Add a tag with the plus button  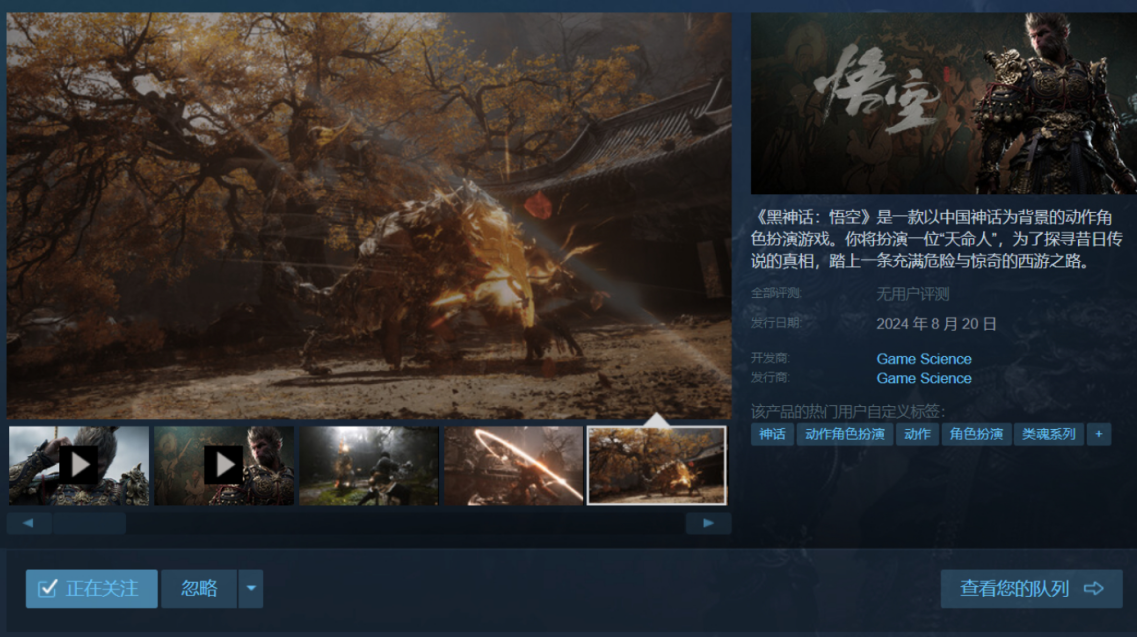(x=1099, y=434)
